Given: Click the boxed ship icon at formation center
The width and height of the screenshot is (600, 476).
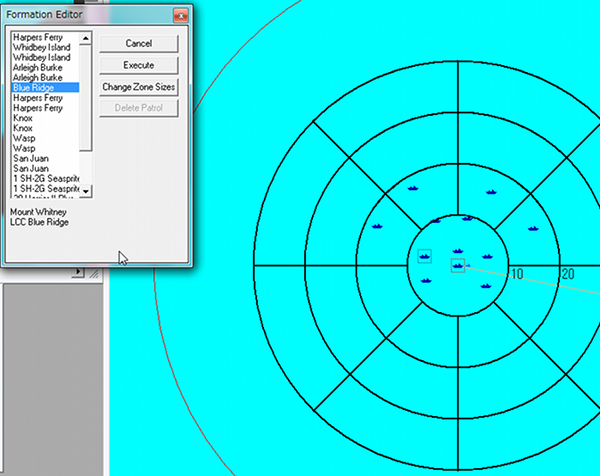Looking at the screenshot, I should click(x=458, y=266).
